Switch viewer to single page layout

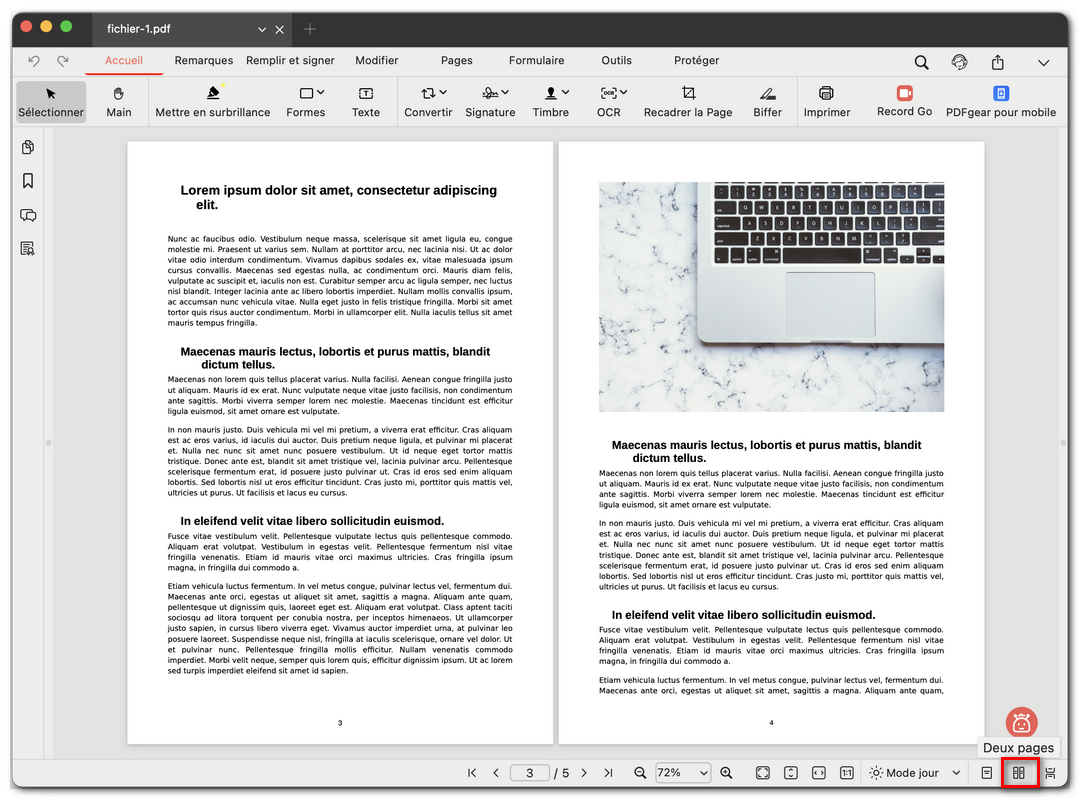(x=986, y=772)
